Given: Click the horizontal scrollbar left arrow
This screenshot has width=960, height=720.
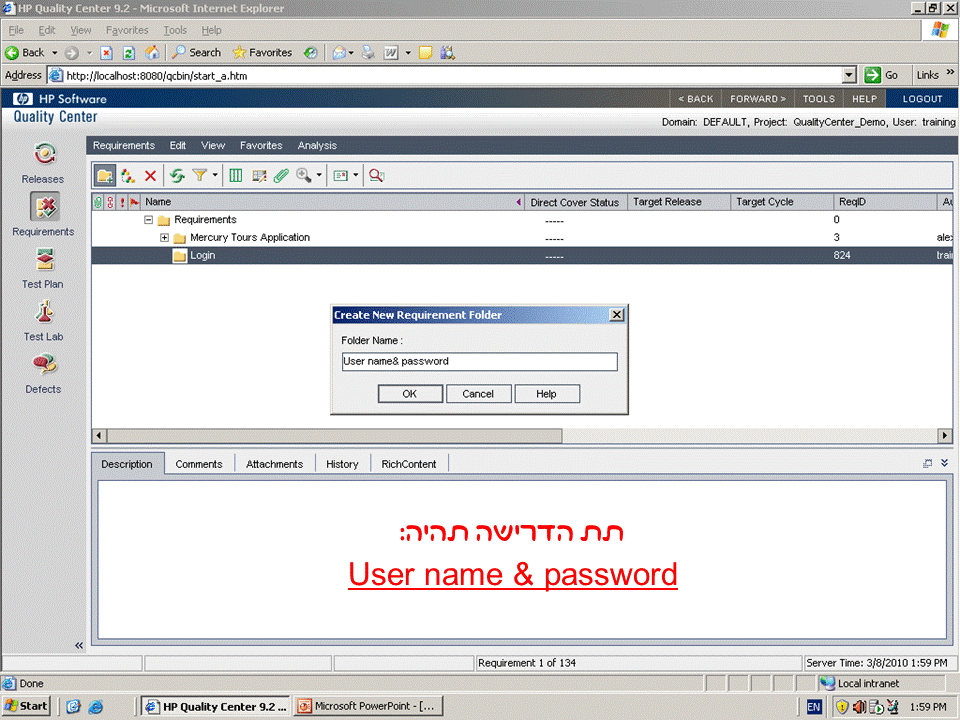Looking at the screenshot, I should point(99,435).
